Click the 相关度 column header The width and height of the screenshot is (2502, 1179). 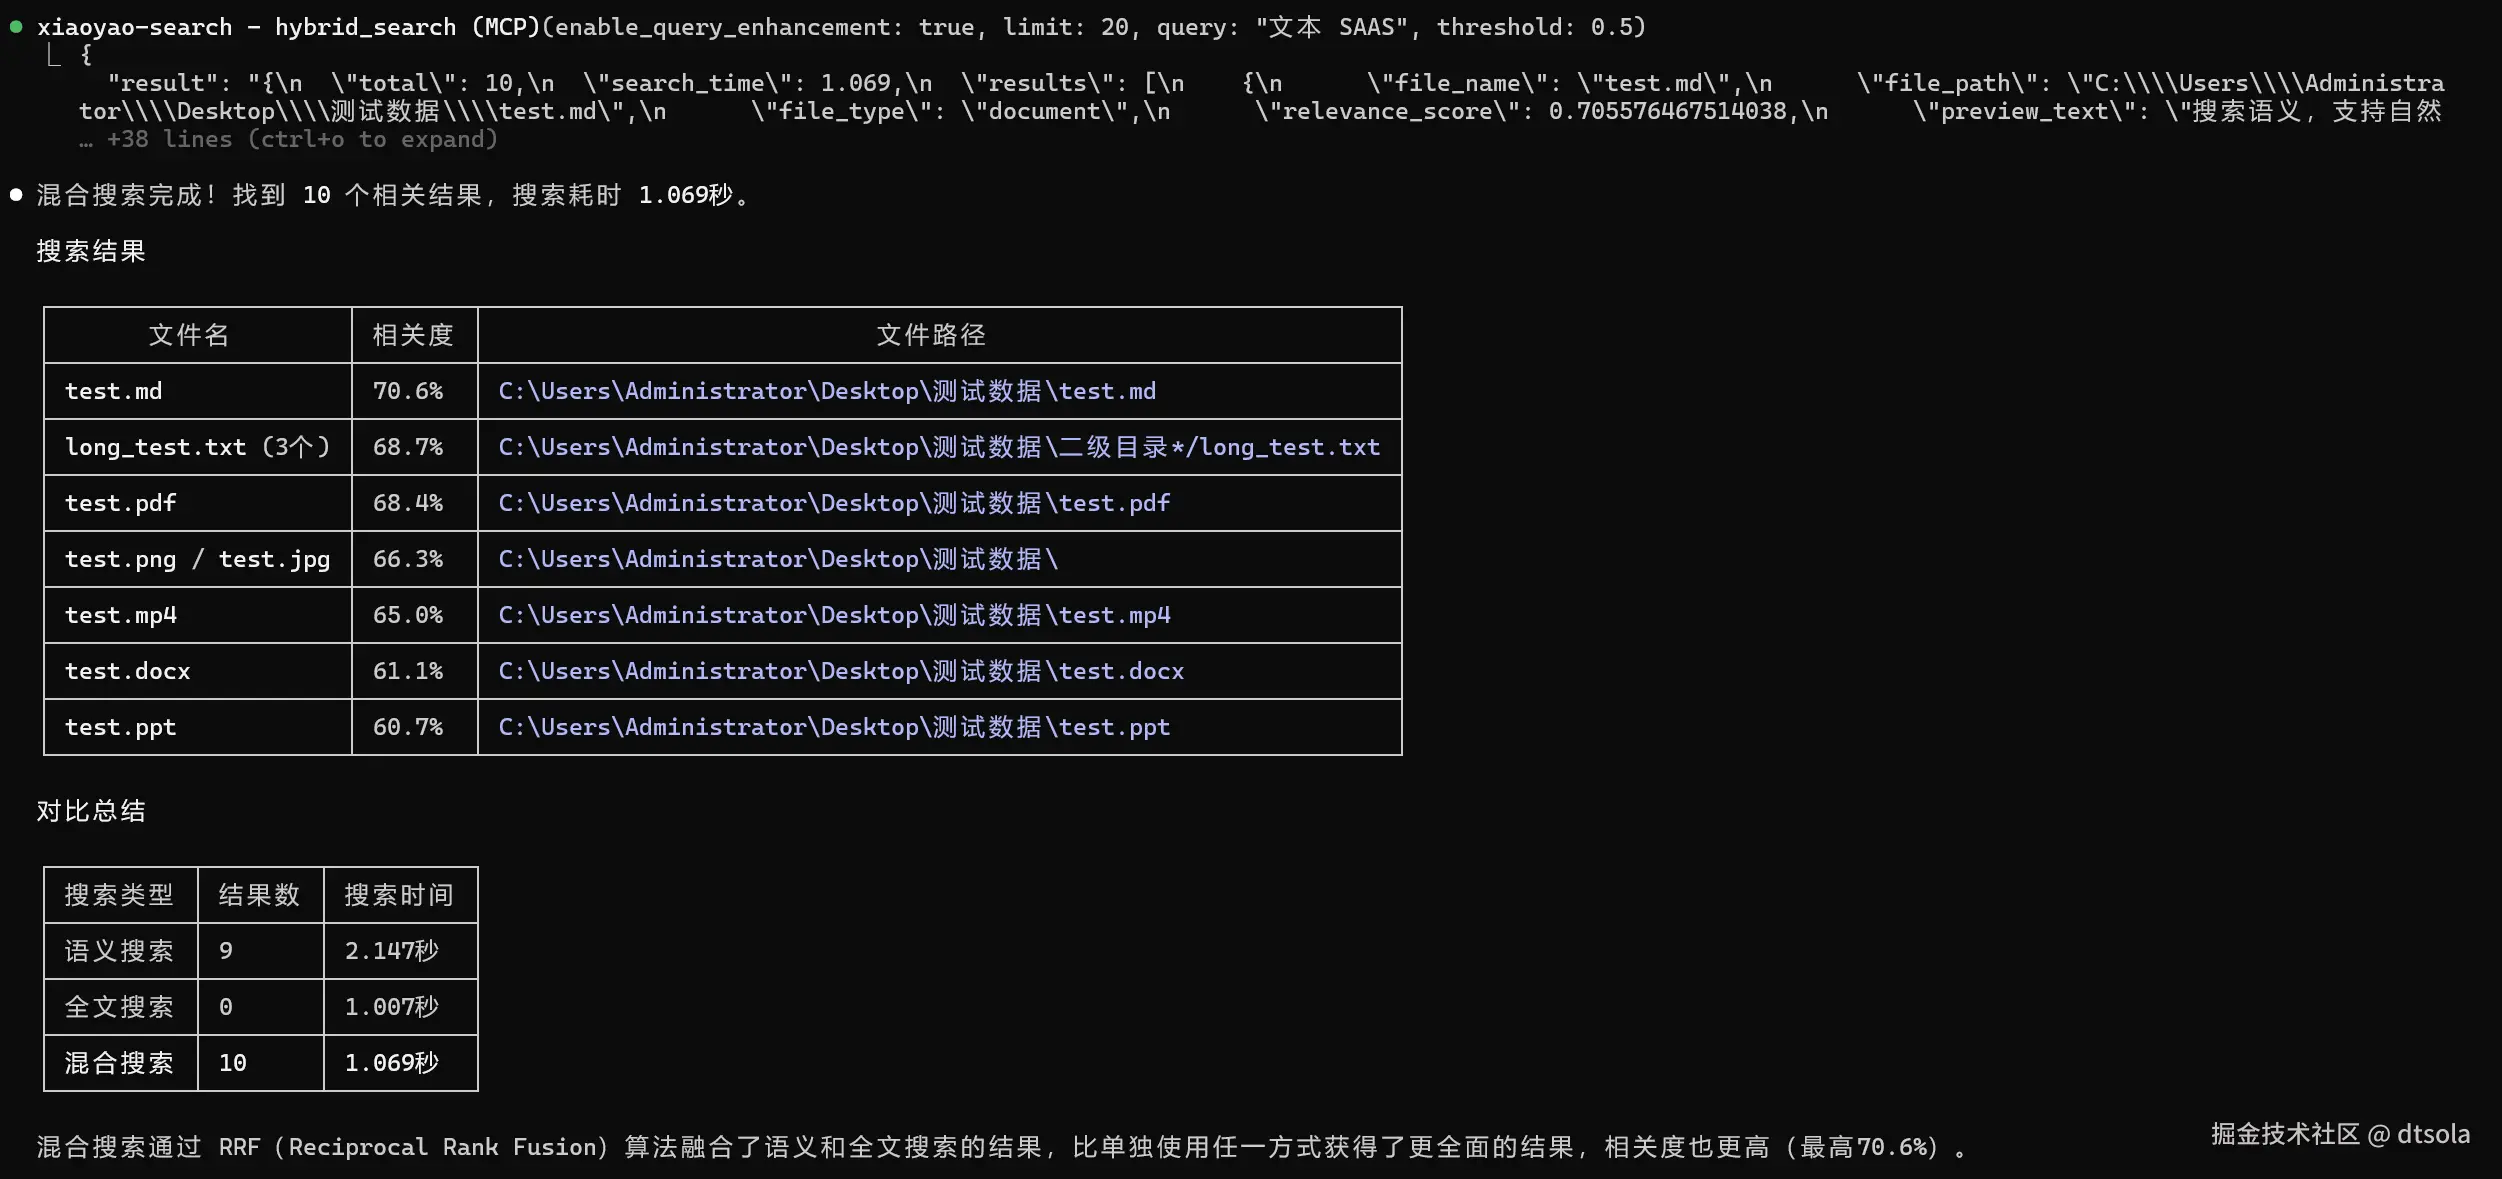413,335
